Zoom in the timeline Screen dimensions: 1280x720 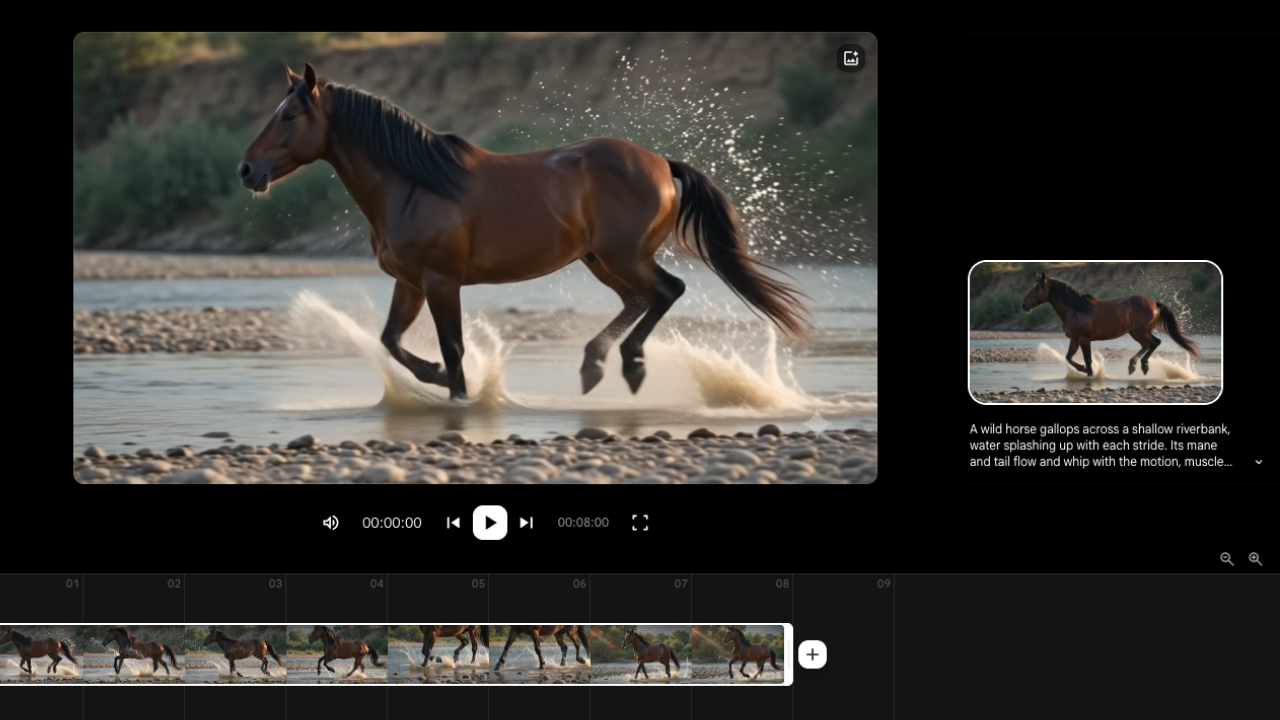tap(1255, 559)
